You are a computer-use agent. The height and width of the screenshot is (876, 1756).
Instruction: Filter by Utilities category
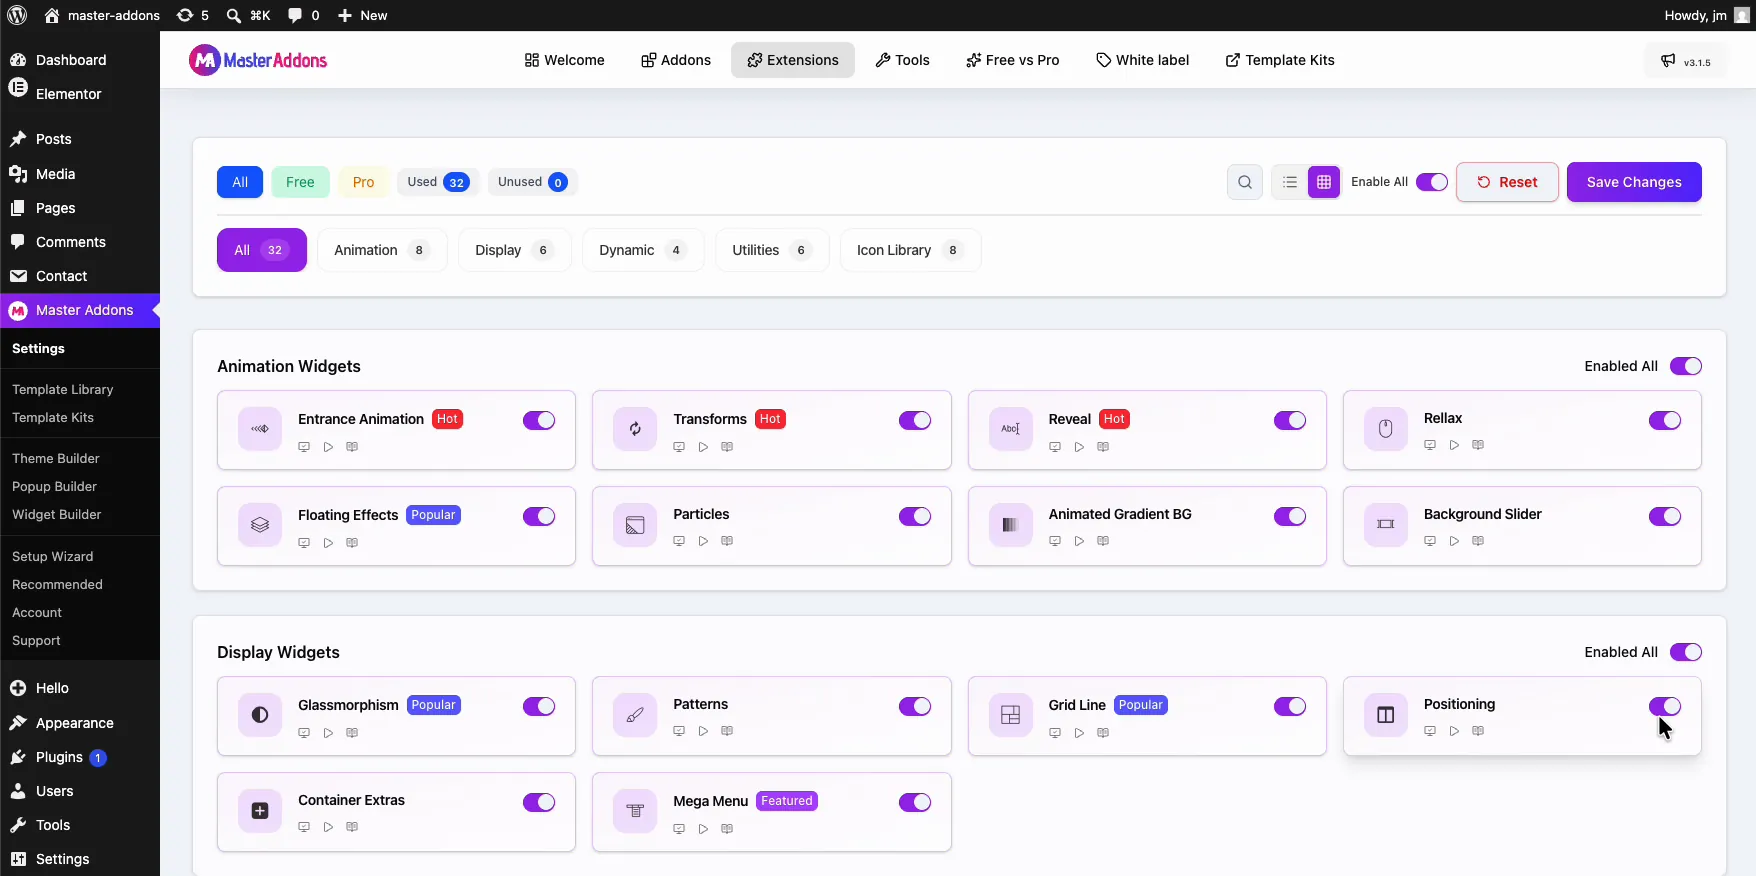point(772,250)
